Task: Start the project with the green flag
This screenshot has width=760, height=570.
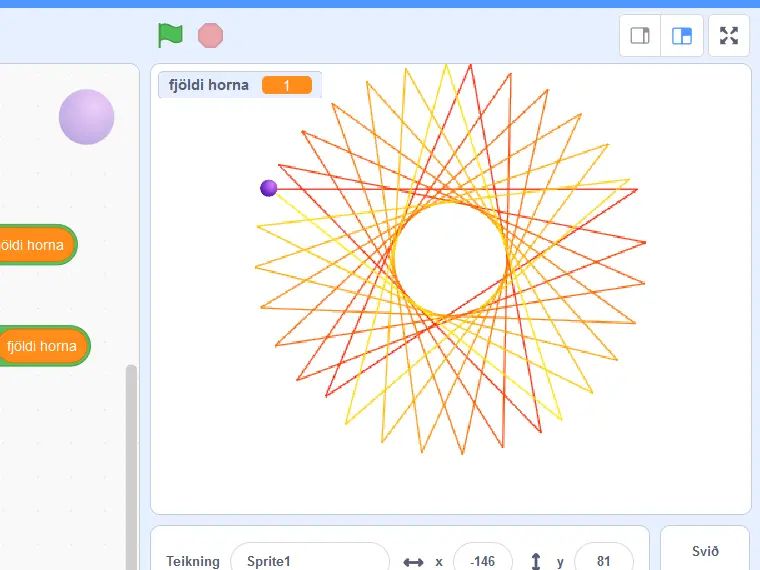Action: pyautogui.click(x=170, y=35)
